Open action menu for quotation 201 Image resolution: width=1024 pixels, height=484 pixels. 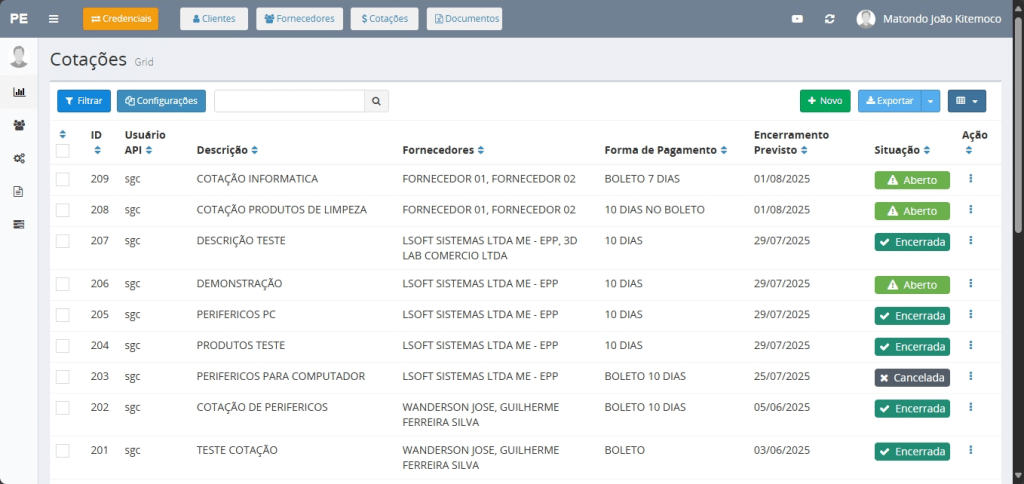(970, 450)
